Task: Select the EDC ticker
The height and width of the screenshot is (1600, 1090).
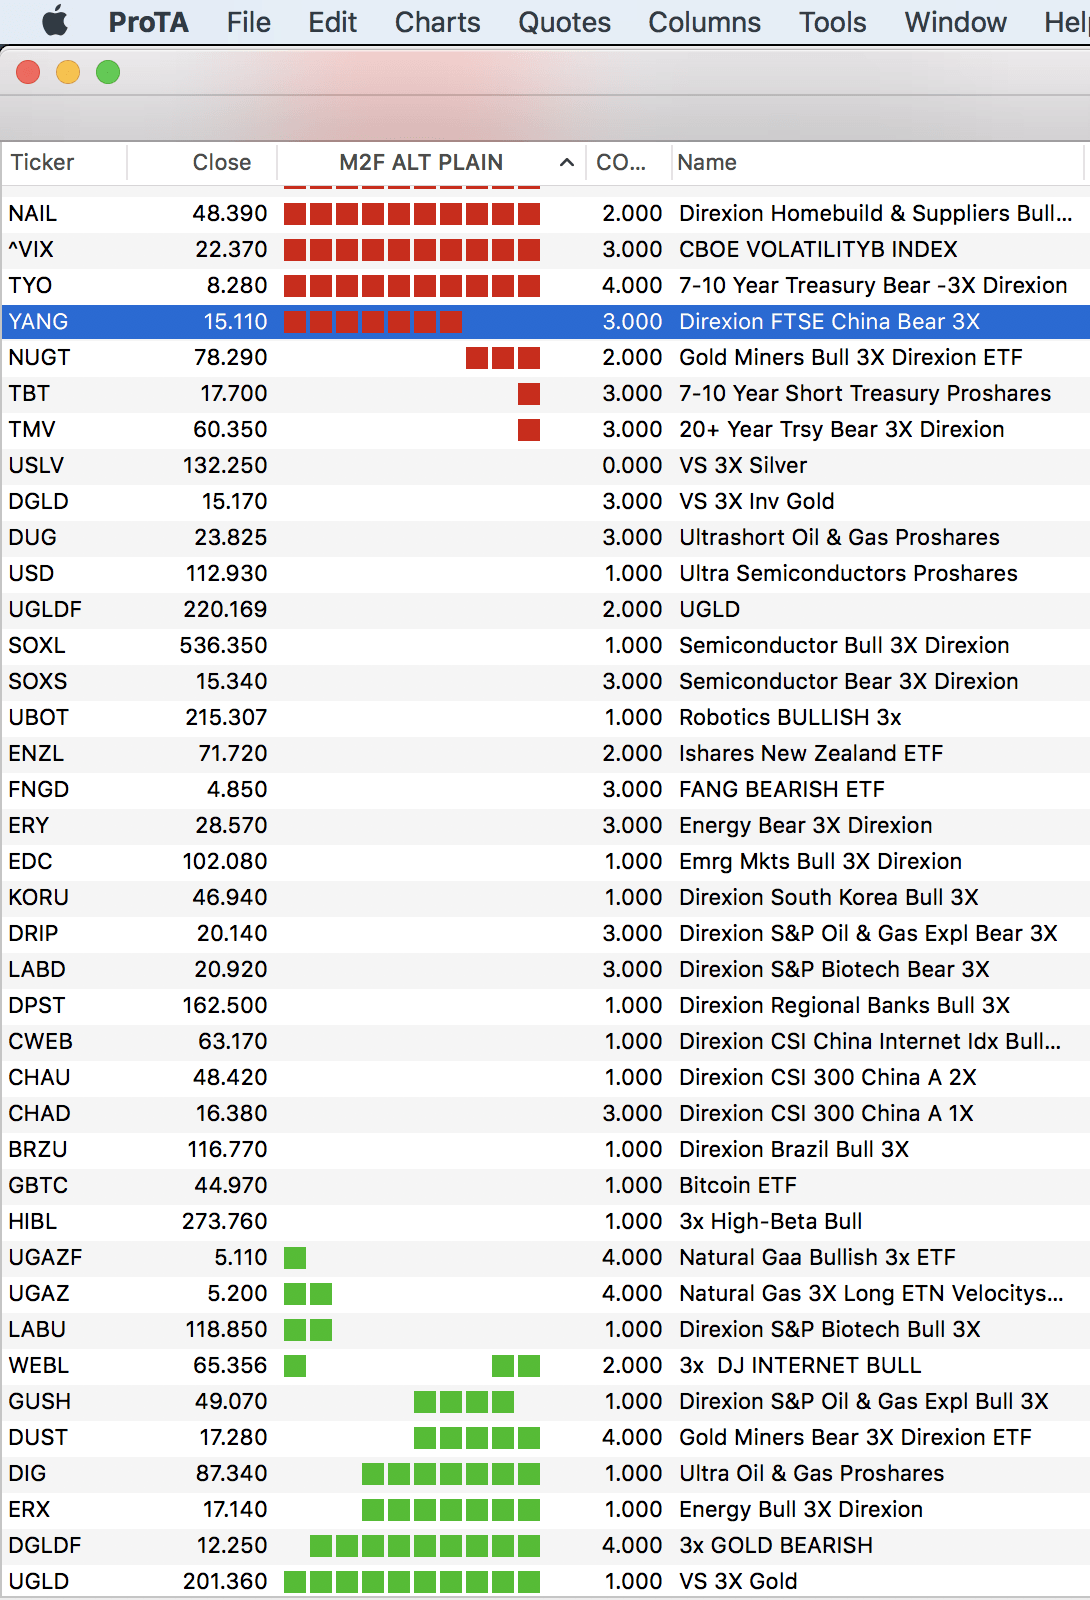Action: coord(30,861)
